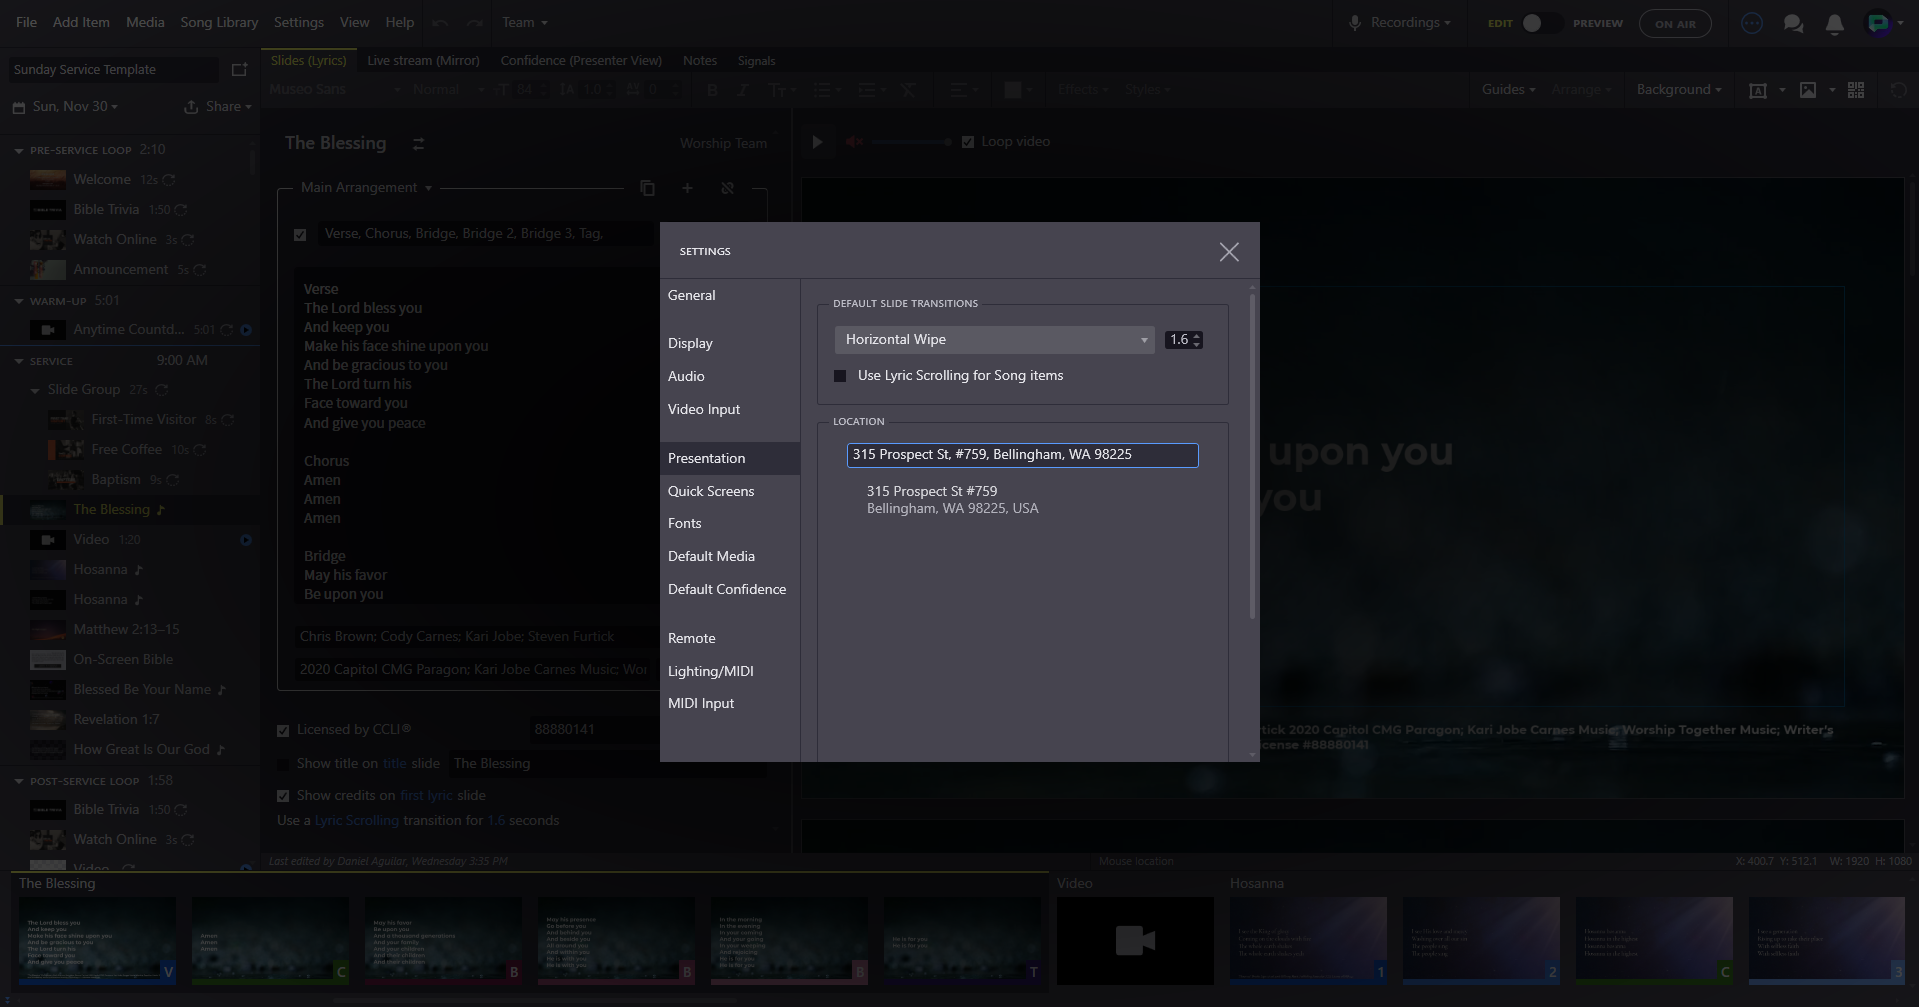Apply bold formatting
1919x1007 pixels.
(x=712, y=90)
